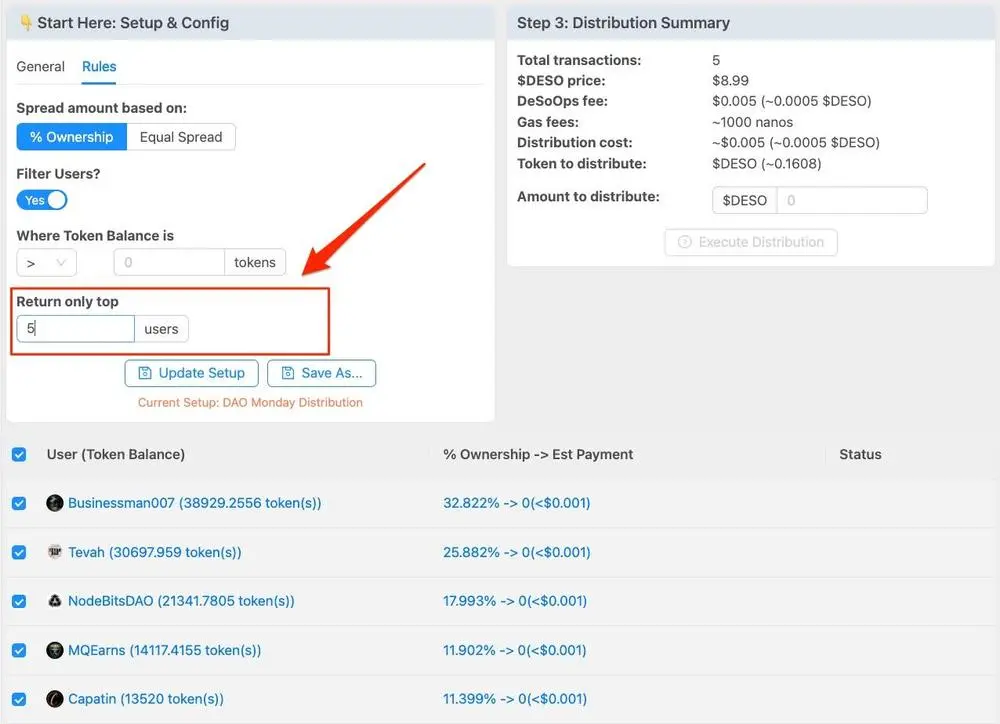1000x724 pixels.
Task: Click the NodeBitsDAO avatar icon
Action: pyautogui.click(x=55, y=601)
